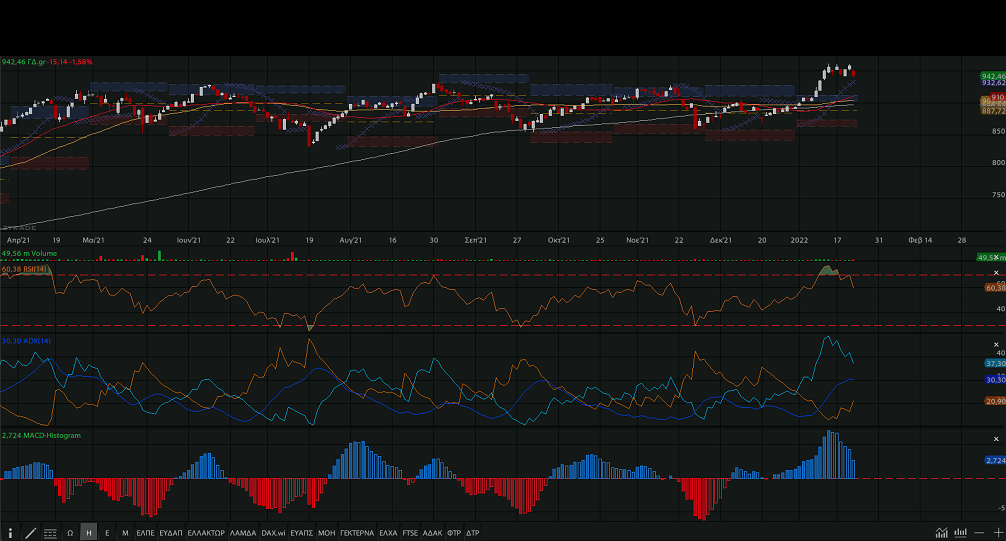This screenshot has height=541, width=1006.
Task: Select the monthly Μ timeframe
Action: pos(125,533)
